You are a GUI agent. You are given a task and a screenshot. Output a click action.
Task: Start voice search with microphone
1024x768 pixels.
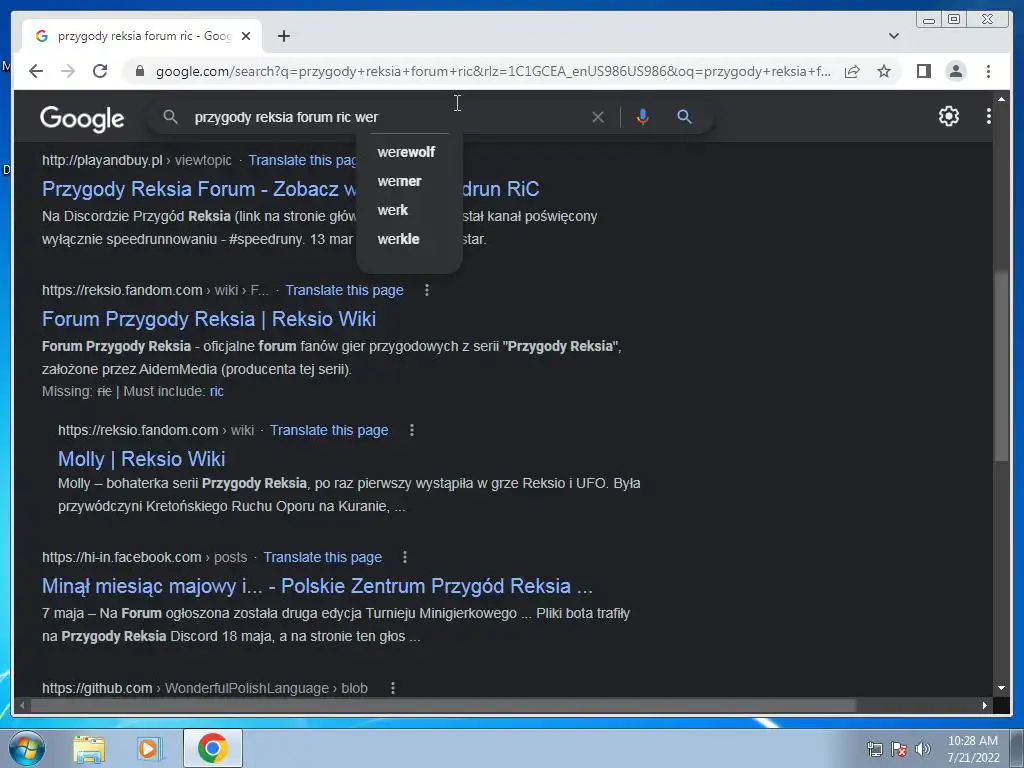click(643, 117)
